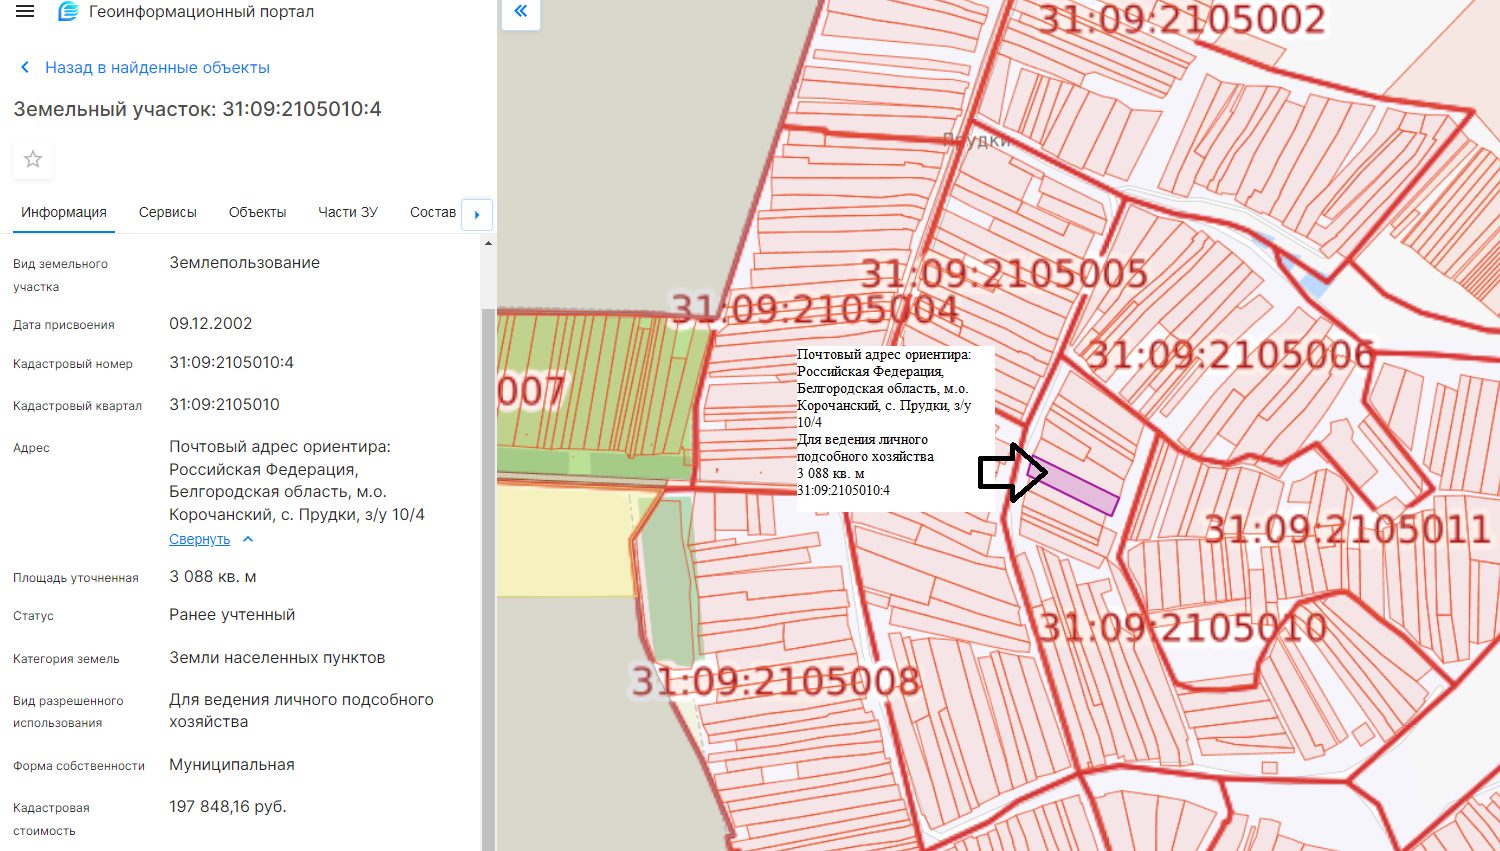
Task: Click cadastral quarter label 31:09:2105006 on map
Action: click(x=1230, y=354)
